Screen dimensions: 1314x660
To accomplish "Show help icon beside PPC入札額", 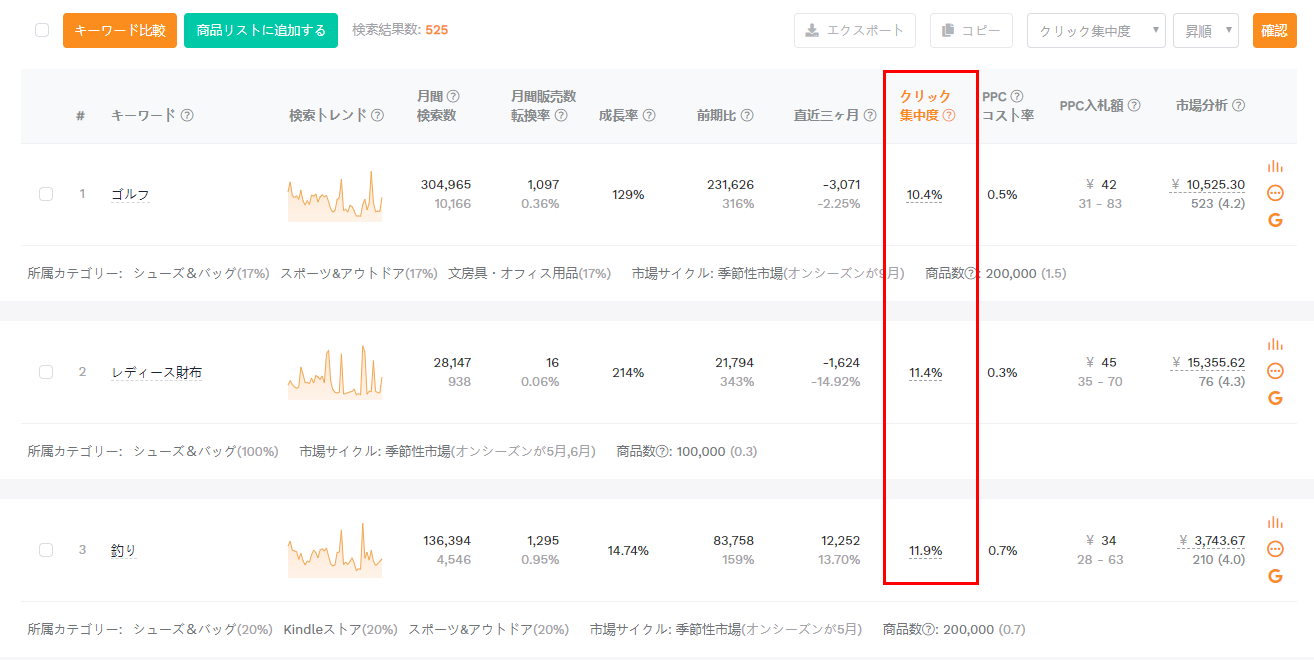I will pyautogui.click(x=1134, y=105).
